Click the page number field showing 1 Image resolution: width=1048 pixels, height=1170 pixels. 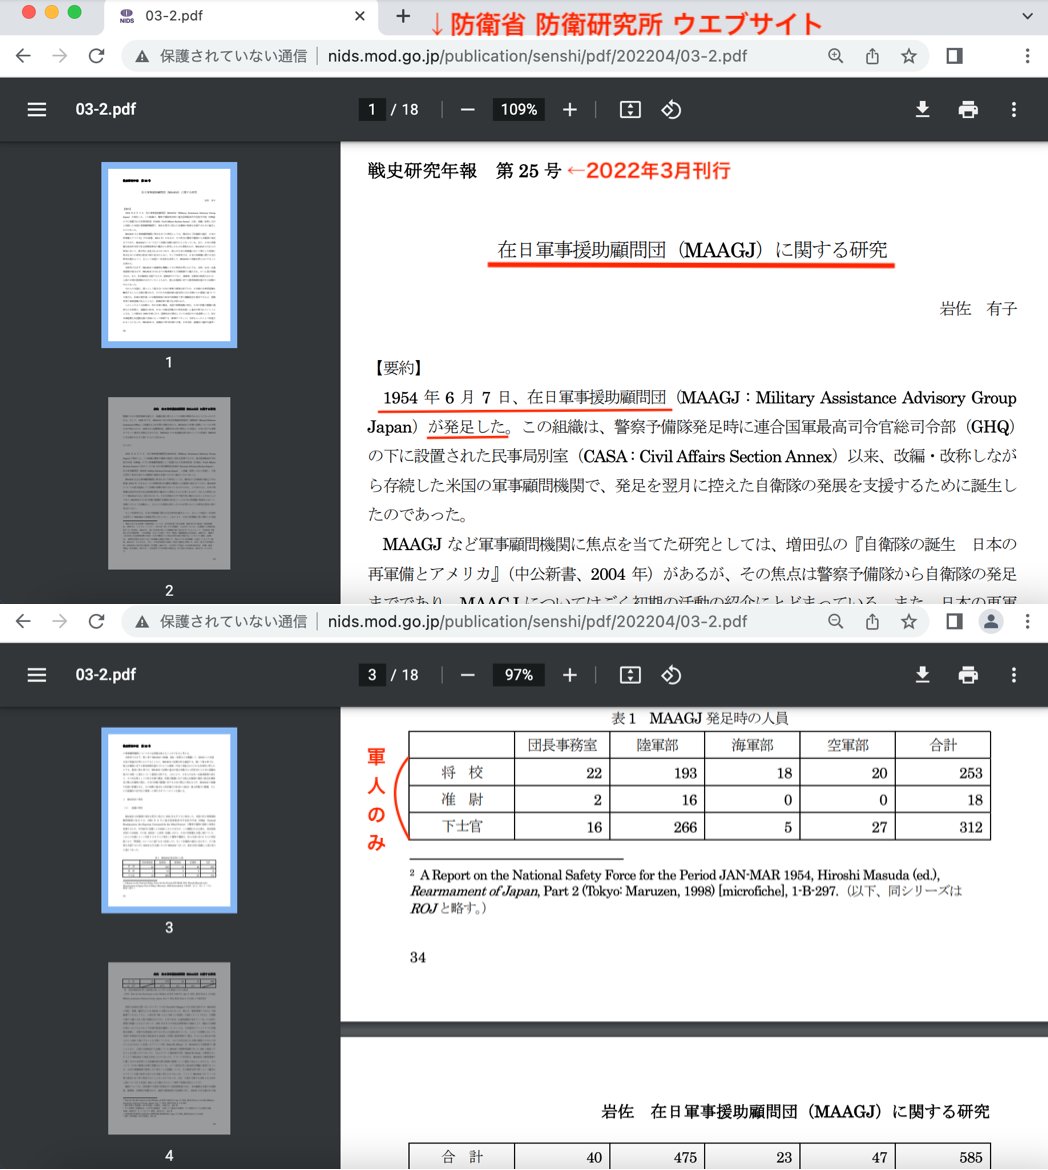[x=372, y=110]
